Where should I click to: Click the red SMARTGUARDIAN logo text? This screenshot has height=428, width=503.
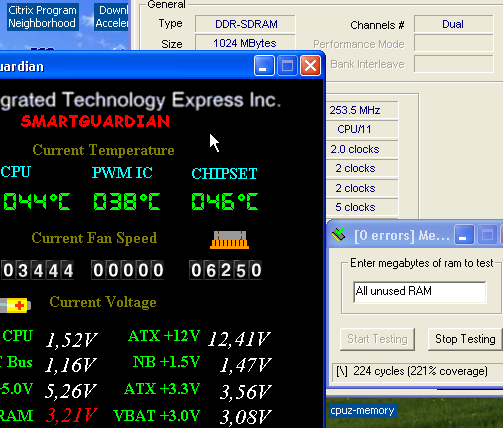pyautogui.click(x=95, y=121)
